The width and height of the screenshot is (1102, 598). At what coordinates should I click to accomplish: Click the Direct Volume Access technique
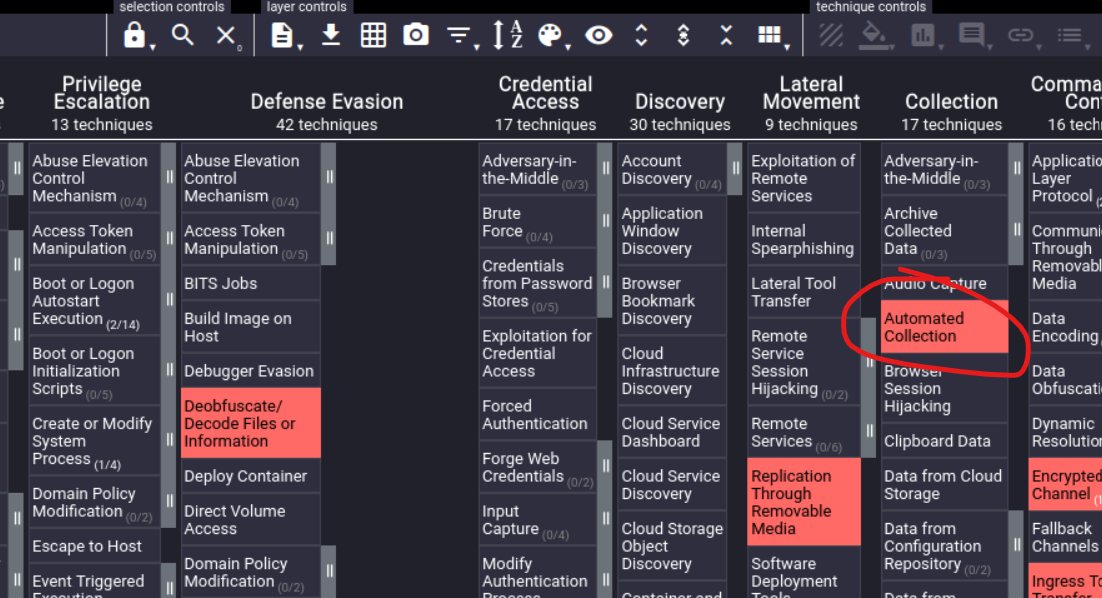[251, 519]
